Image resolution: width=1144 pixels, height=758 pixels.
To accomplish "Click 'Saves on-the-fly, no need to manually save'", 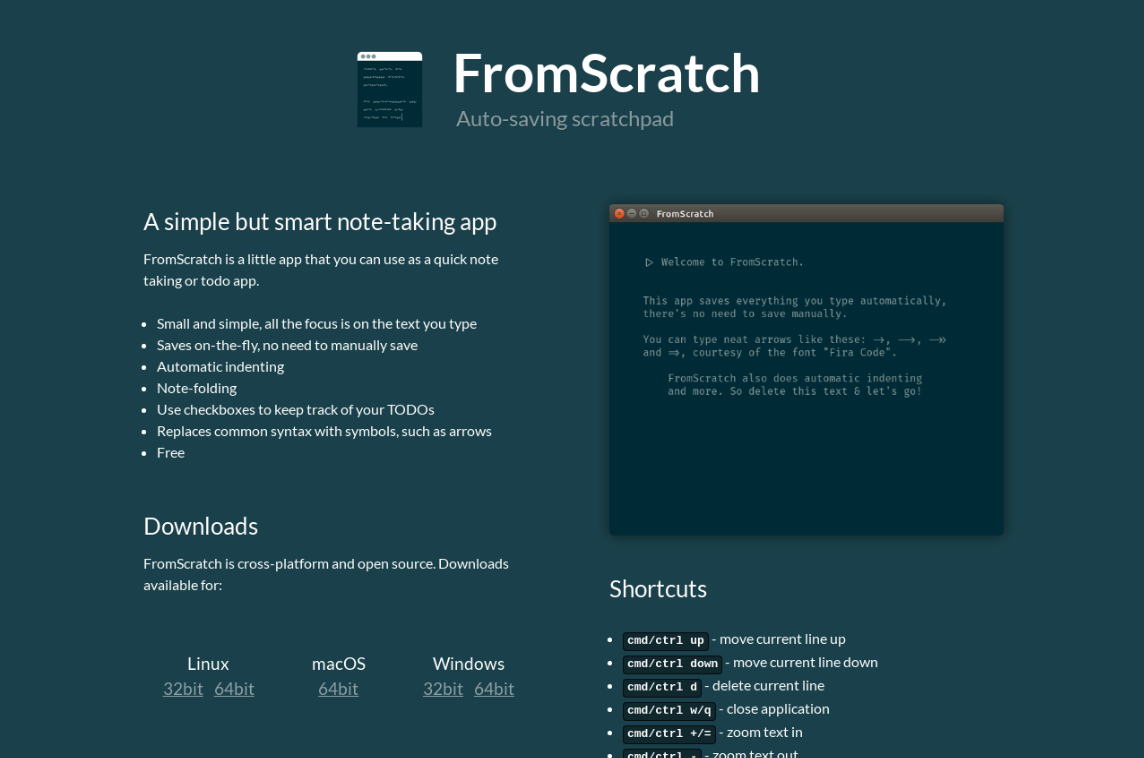I will click(x=287, y=345).
